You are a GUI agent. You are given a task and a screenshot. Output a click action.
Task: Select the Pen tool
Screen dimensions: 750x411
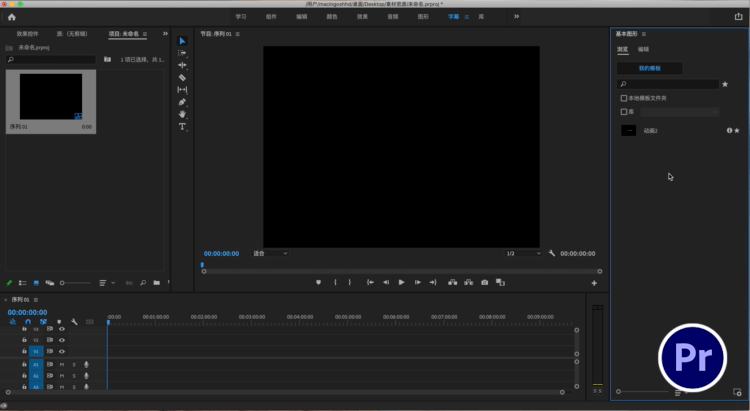pyautogui.click(x=182, y=102)
